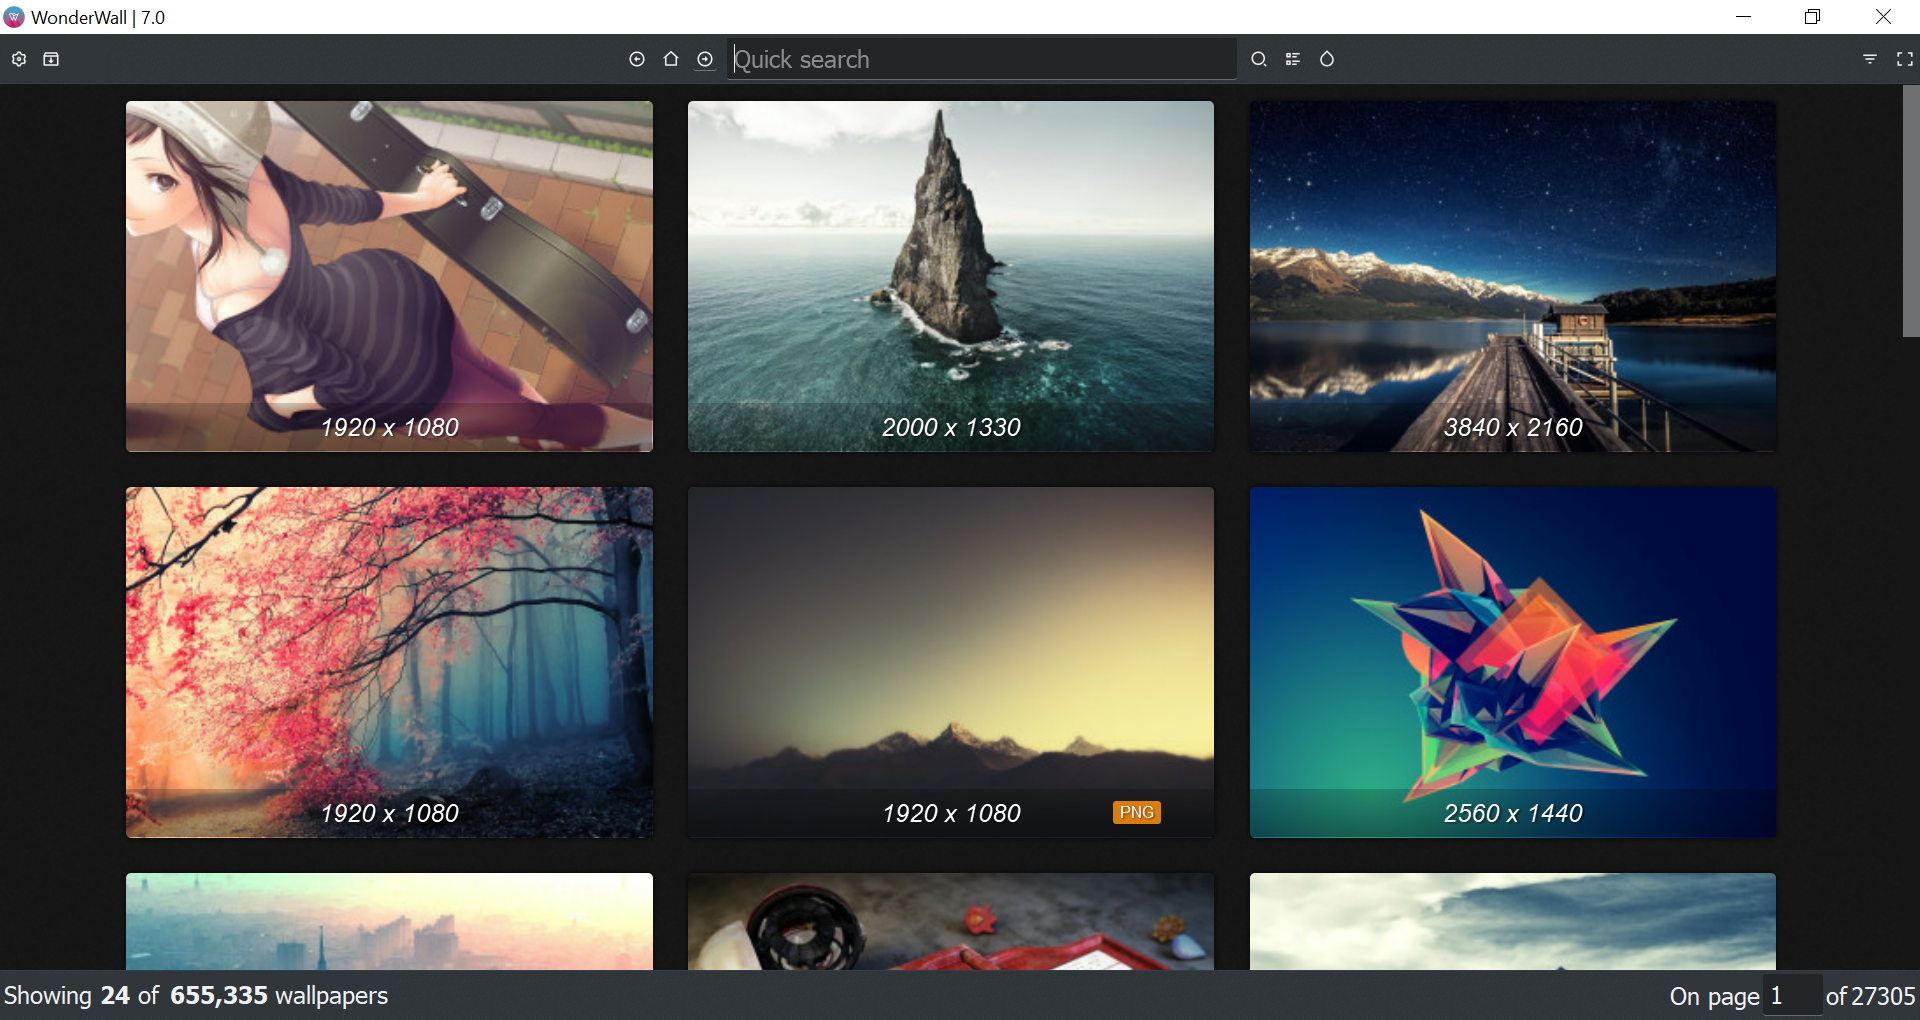Open the filter options funnel
The height and width of the screenshot is (1020, 1920).
coord(1870,59)
